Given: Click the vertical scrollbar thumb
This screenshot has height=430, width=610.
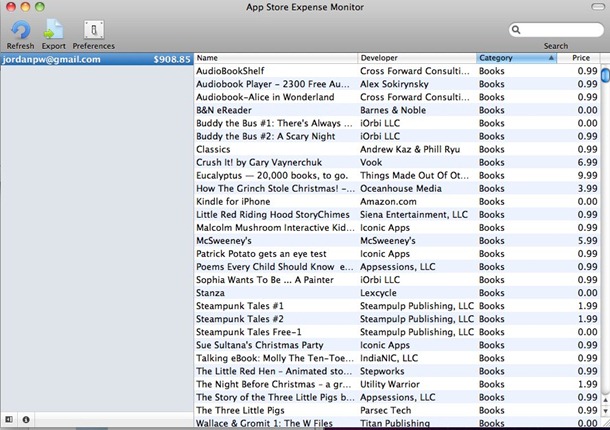Looking at the screenshot, I should click(x=605, y=75).
